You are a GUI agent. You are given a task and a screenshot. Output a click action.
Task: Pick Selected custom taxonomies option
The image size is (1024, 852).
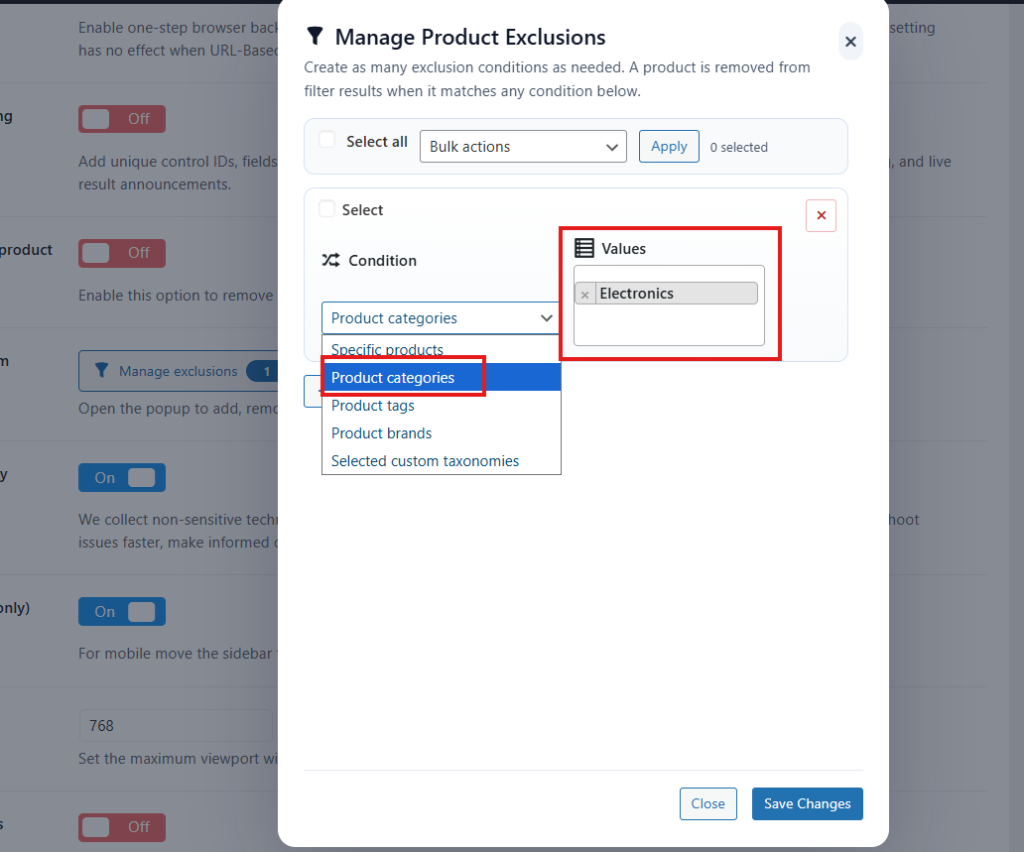[x=425, y=461]
